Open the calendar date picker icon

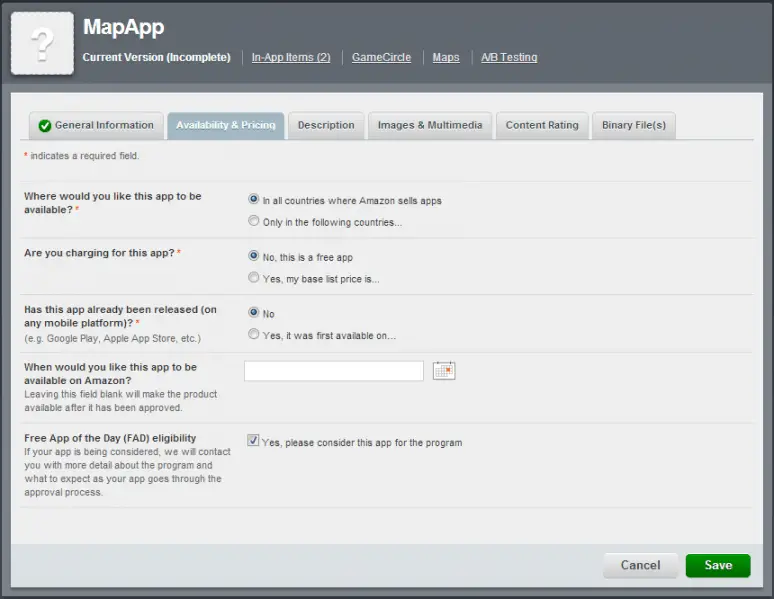pos(443,371)
